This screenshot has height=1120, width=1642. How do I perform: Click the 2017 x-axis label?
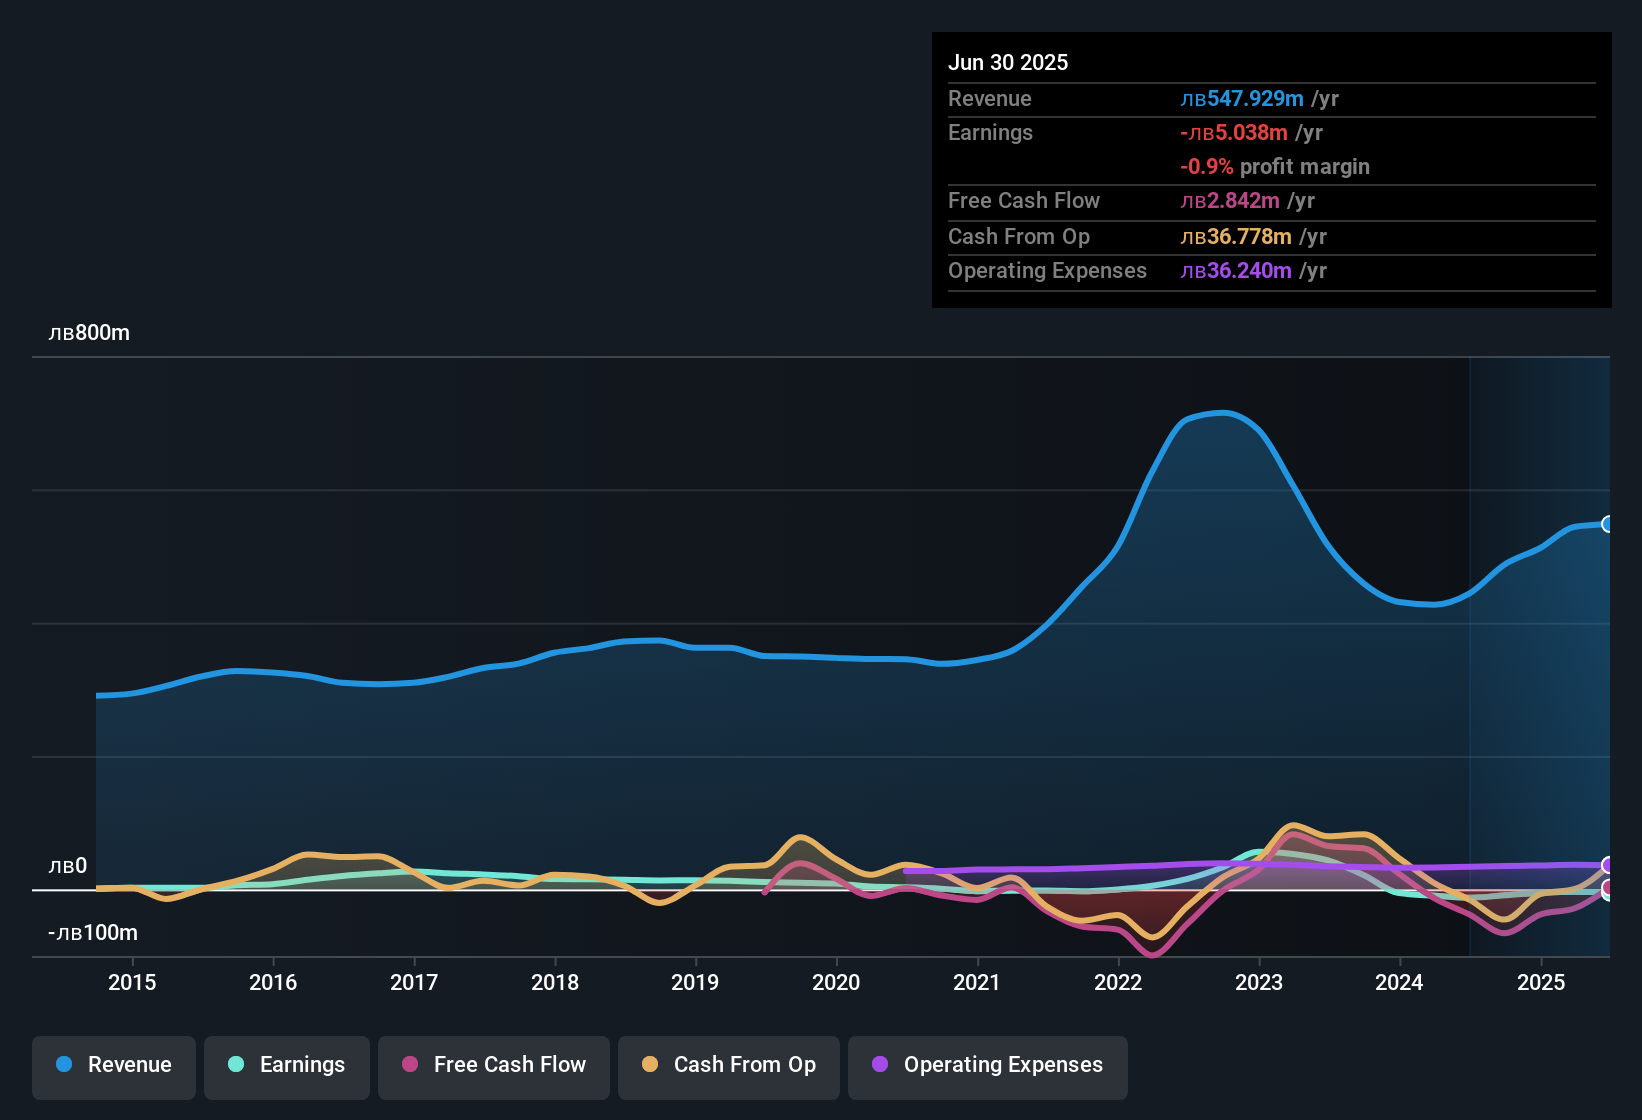pyautogui.click(x=414, y=982)
